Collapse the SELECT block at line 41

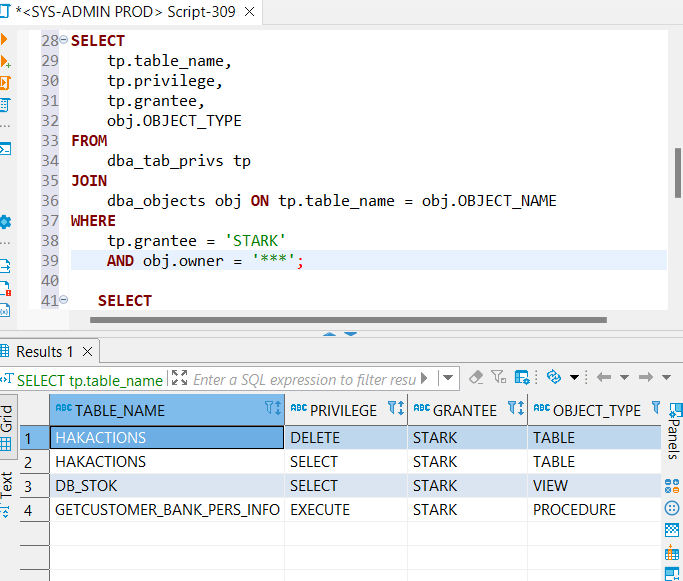click(x=64, y=300)
